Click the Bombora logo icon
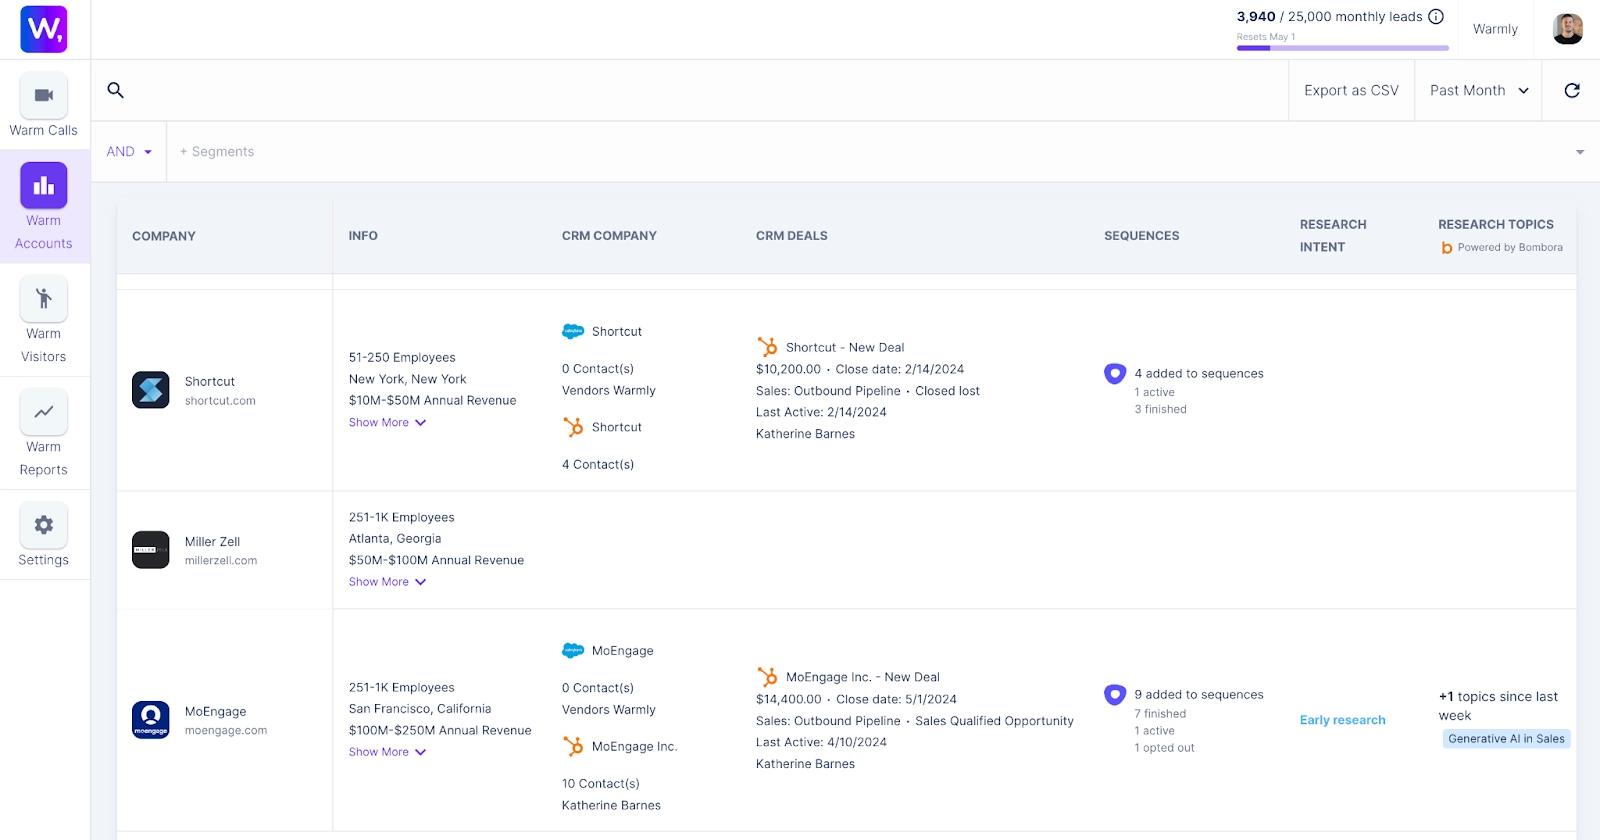This screenshot has height=840, width=1600. point(1446,248)
